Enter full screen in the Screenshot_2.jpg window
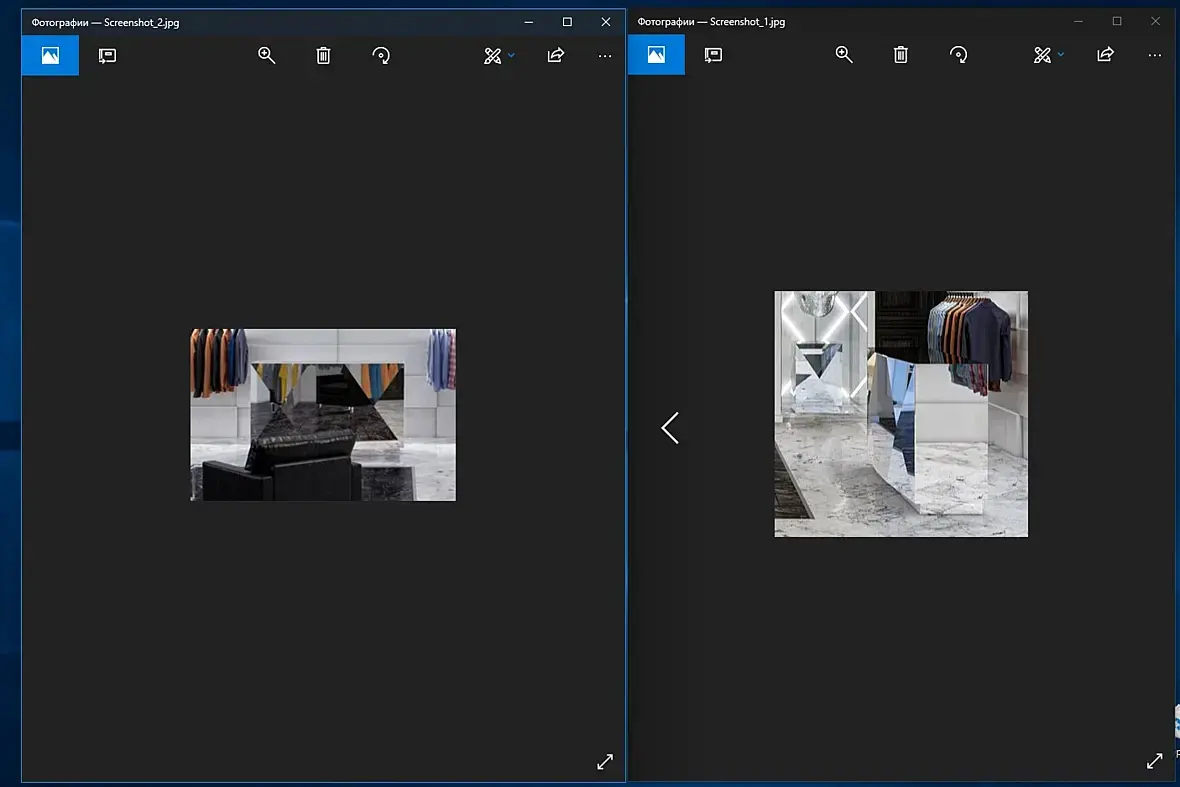This screenshot has width=1180, height=787. (x=605, y=761)
